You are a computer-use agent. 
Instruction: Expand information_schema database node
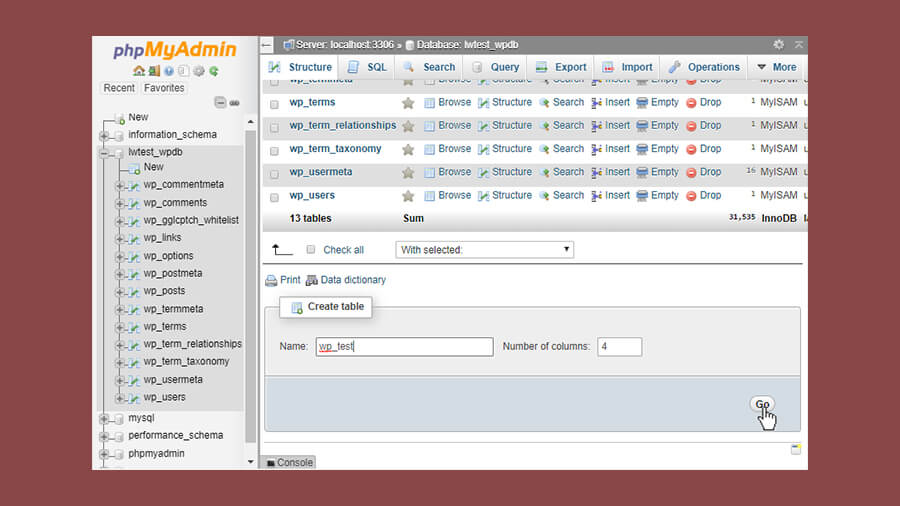point(104,135)
